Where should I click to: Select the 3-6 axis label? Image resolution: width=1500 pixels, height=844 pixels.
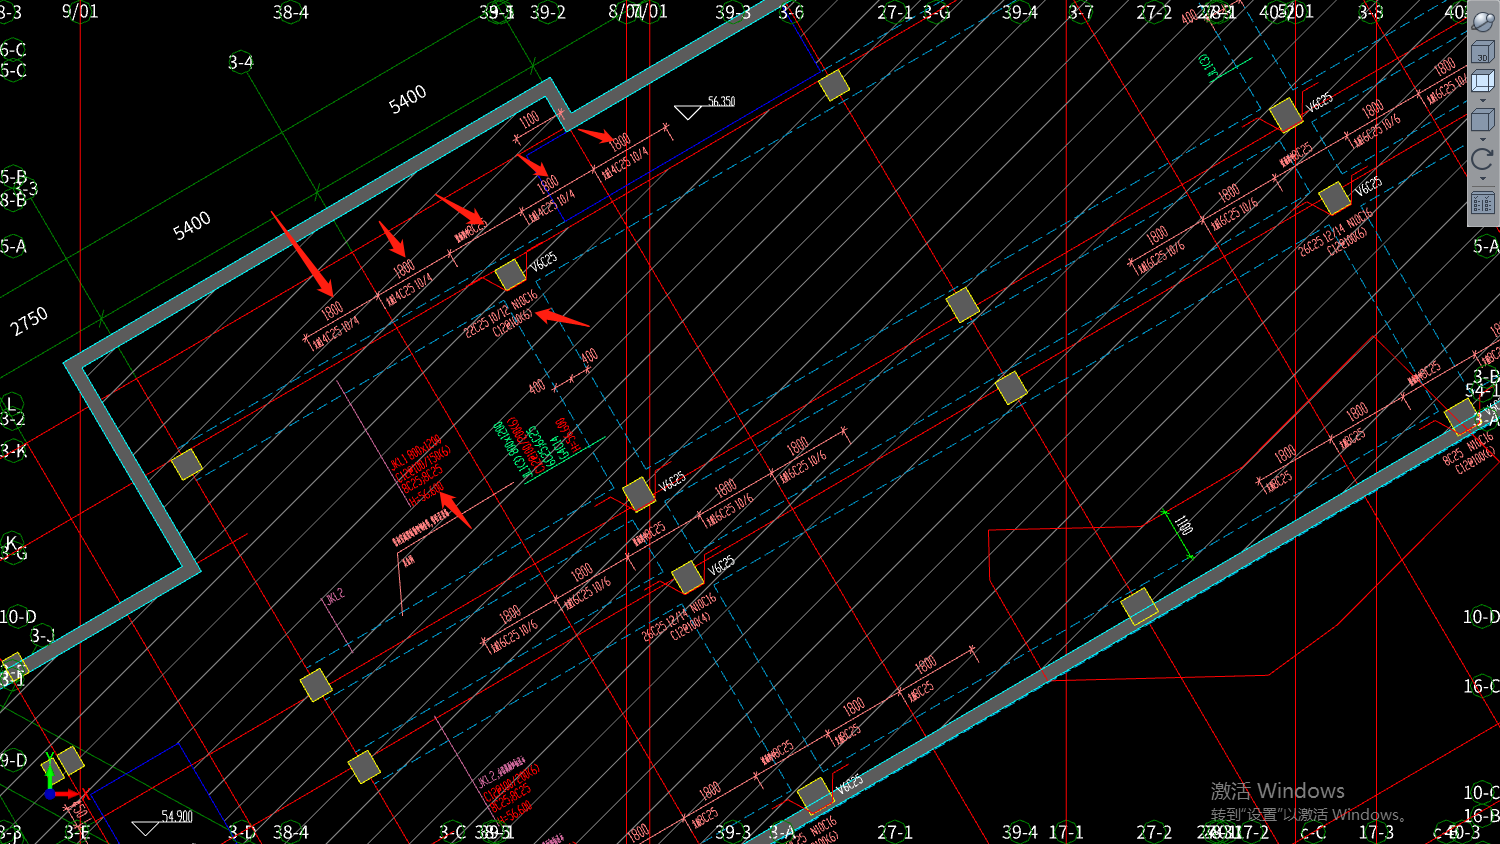pyautogui.click(x=791, y=12)
